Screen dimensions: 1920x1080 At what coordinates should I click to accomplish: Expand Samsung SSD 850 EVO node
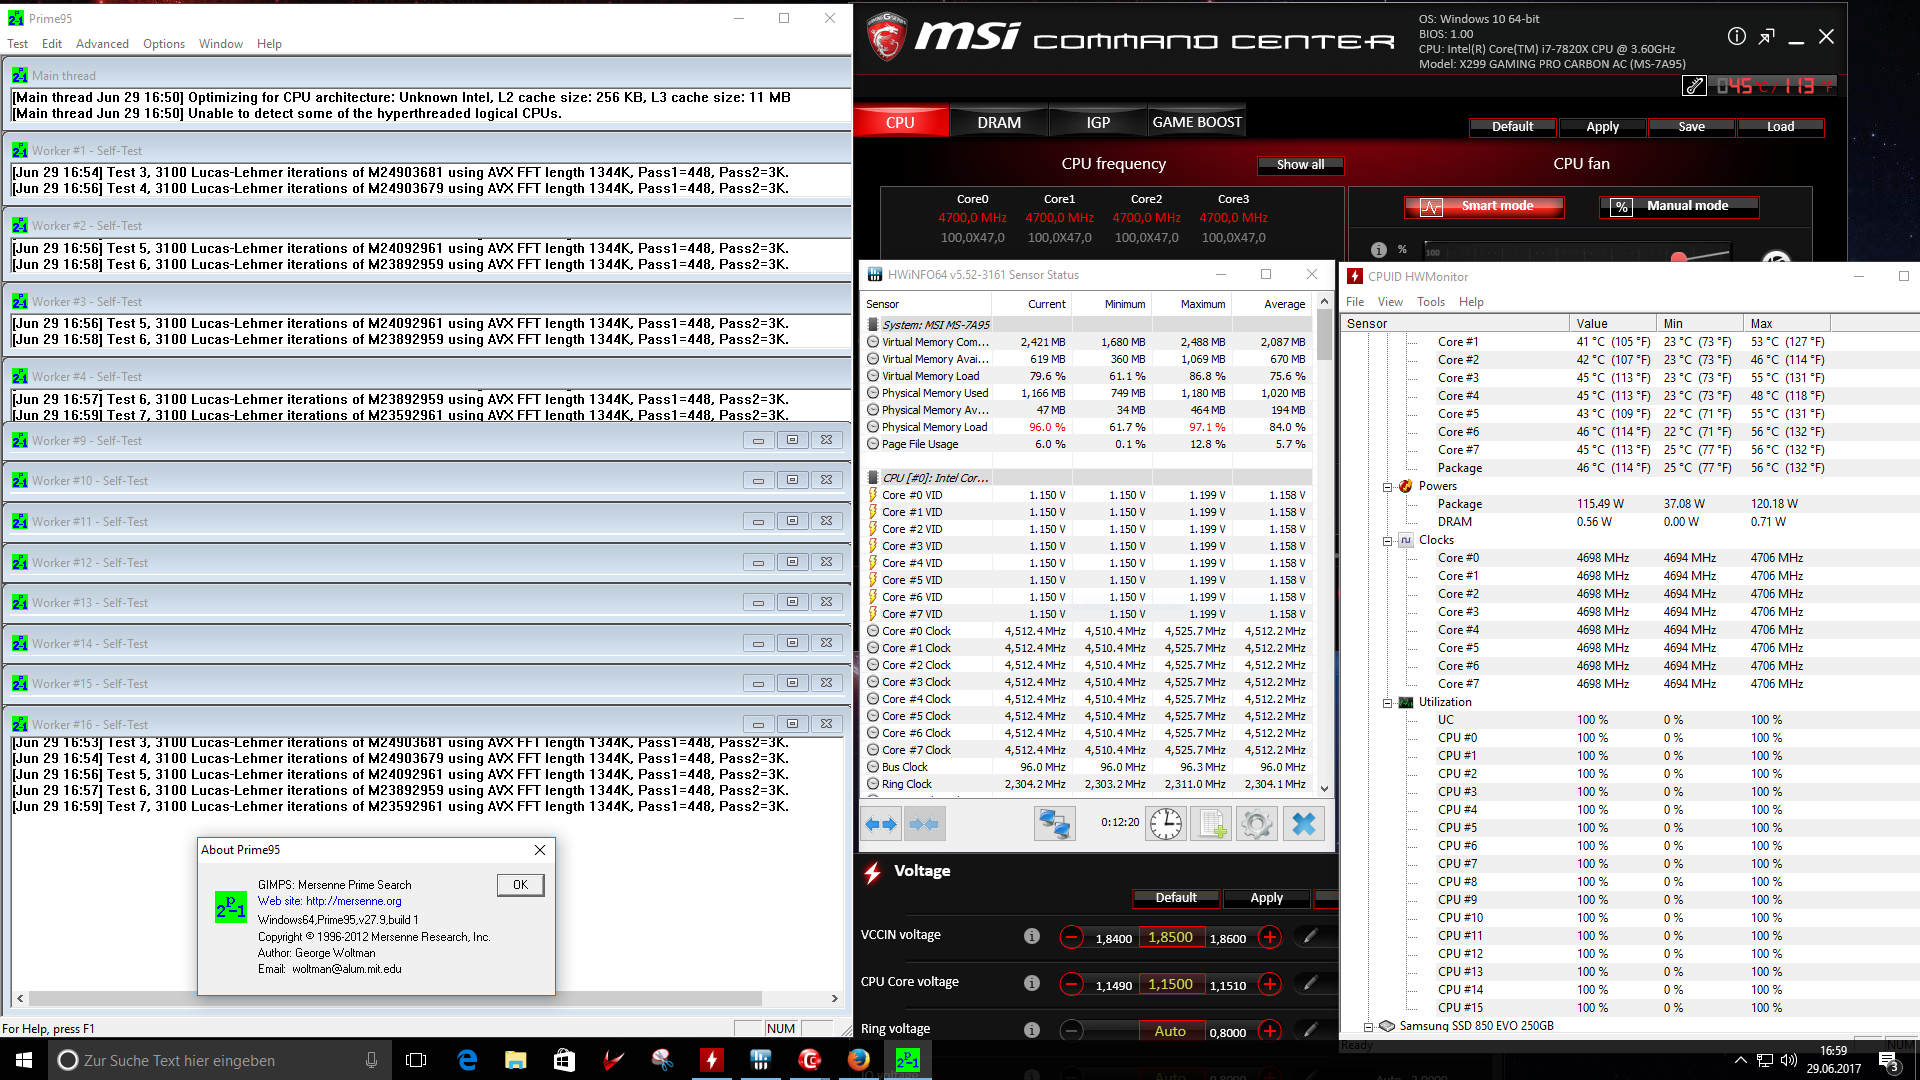point(1369,1027)
